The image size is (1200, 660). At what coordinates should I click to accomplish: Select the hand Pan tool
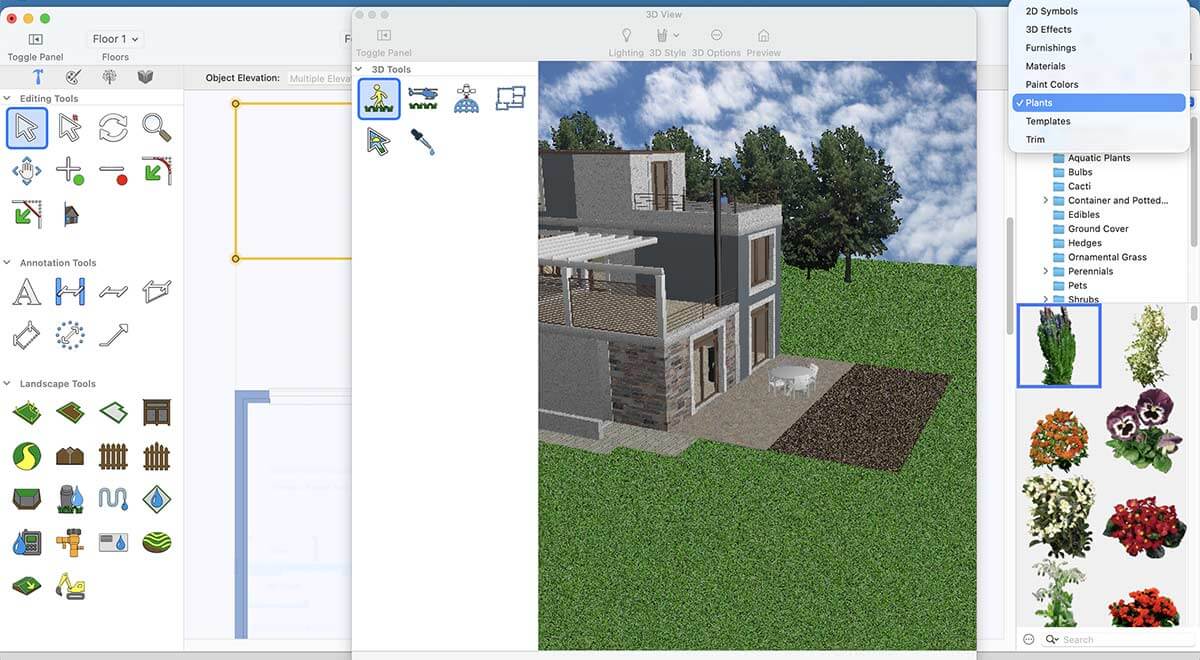pos(26,170)
